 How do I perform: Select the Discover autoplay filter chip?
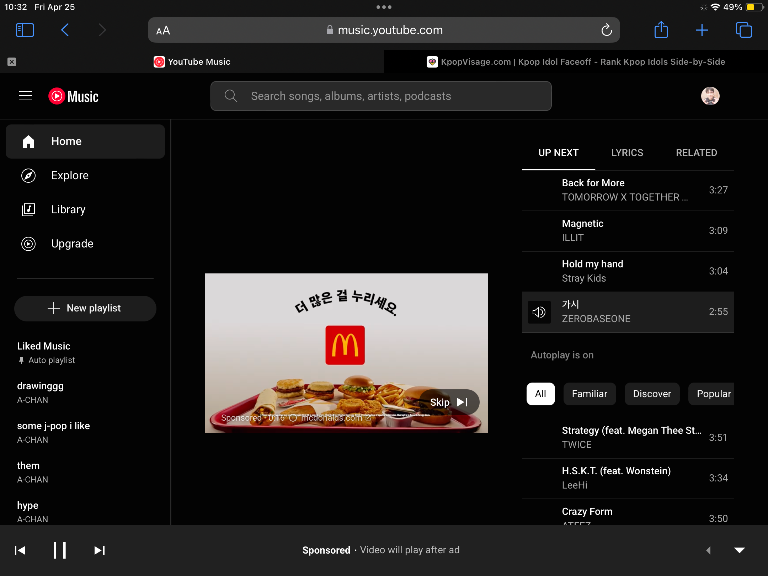coord(652,394)
